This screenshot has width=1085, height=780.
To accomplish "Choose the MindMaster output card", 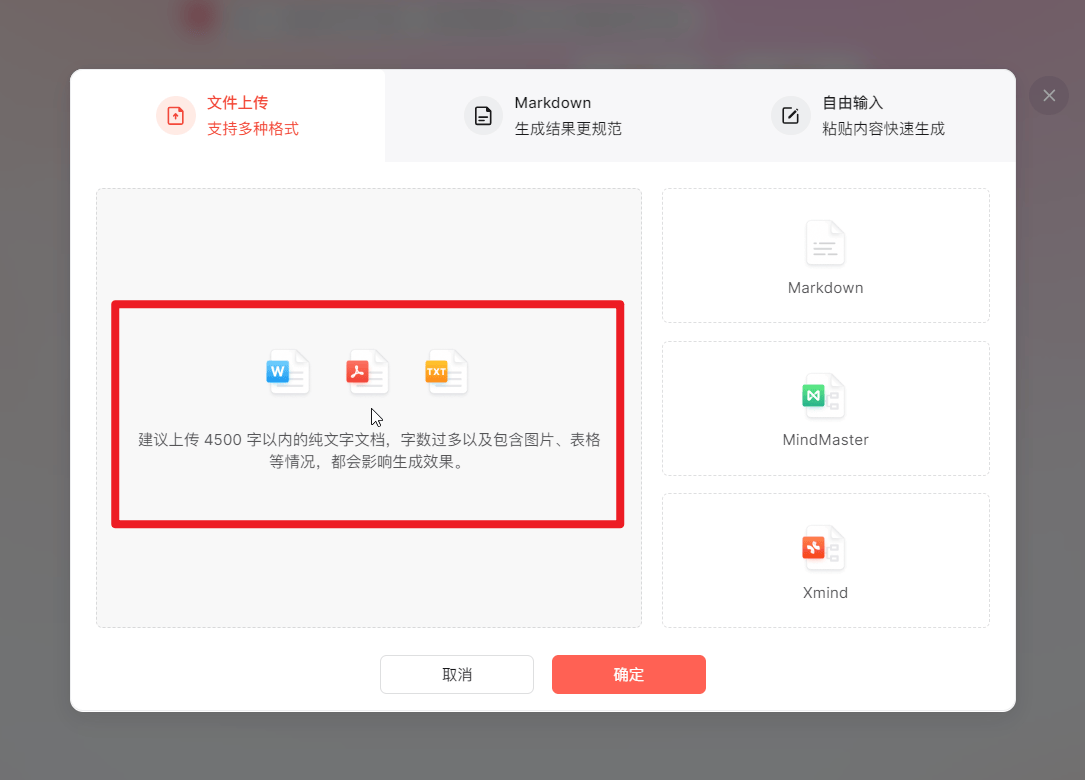I will [825, 408].
